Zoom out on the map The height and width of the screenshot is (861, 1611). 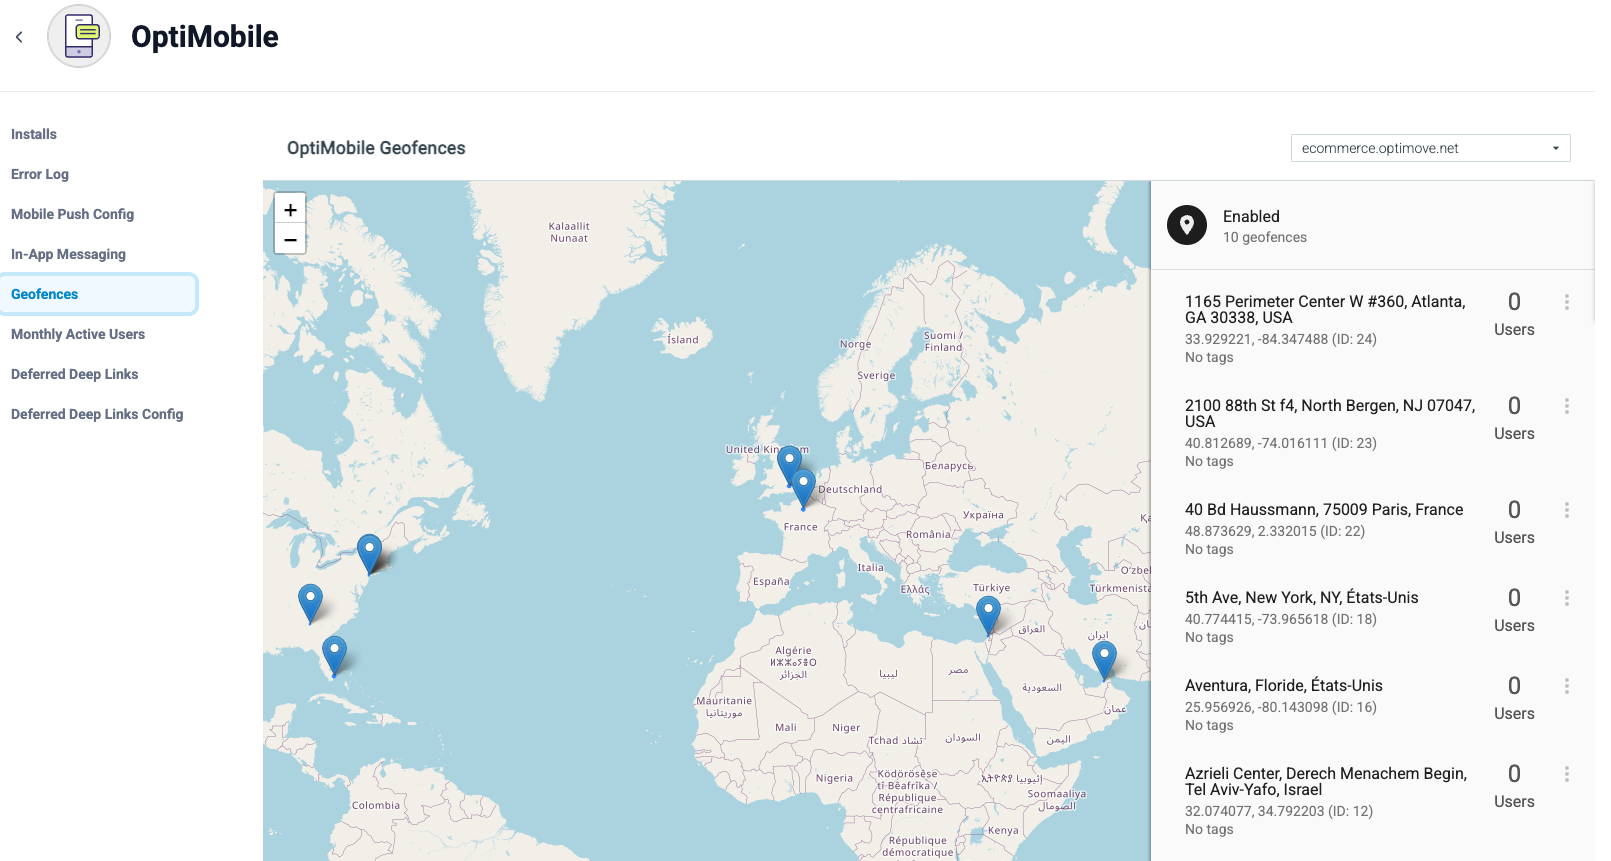[x=290, y=239]
